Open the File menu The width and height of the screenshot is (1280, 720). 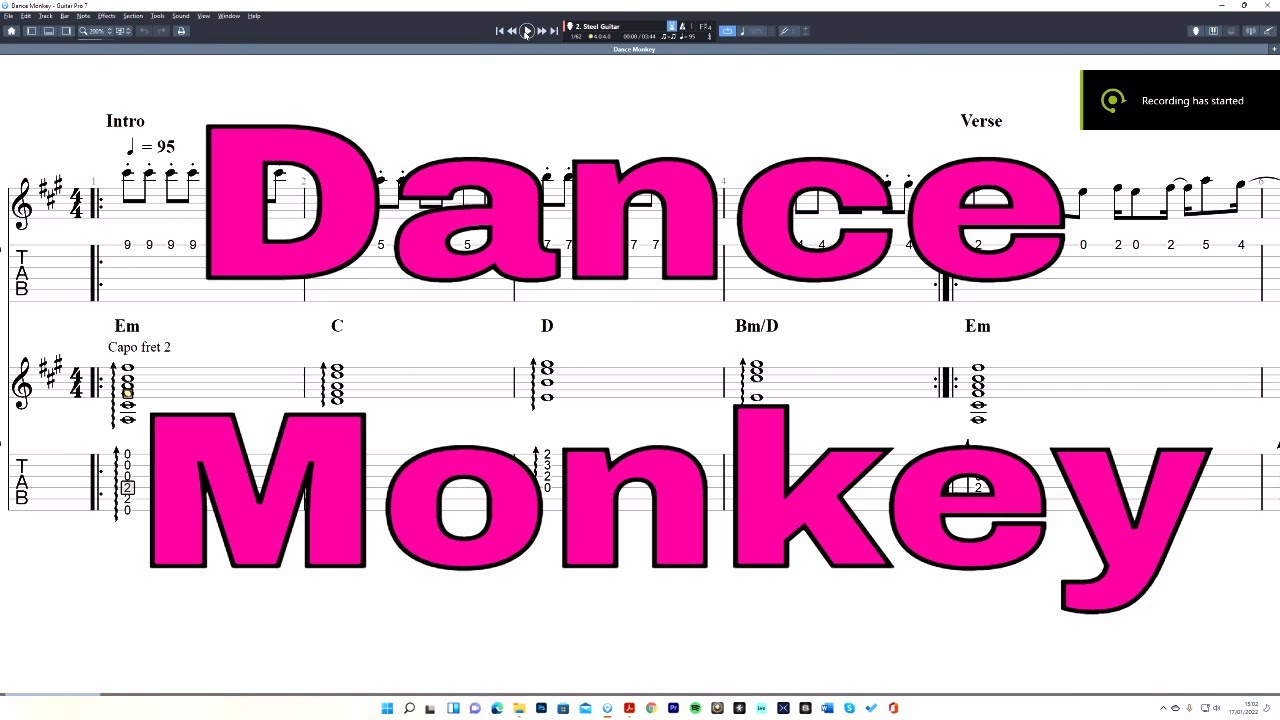click(x=8, y=16)
